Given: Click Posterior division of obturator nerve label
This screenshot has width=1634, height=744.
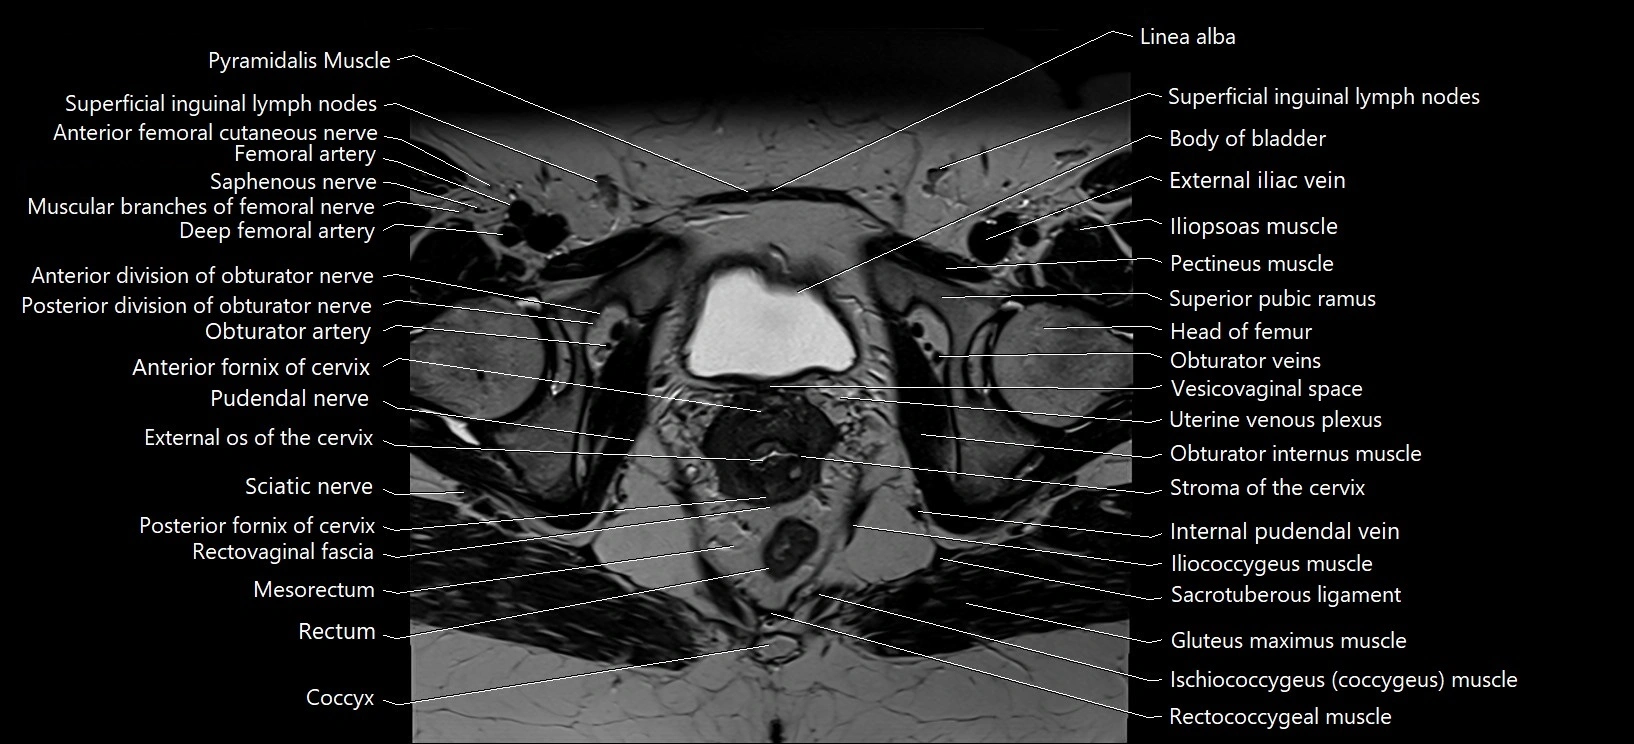Looking at the screenshot, I should pos(196,306).
